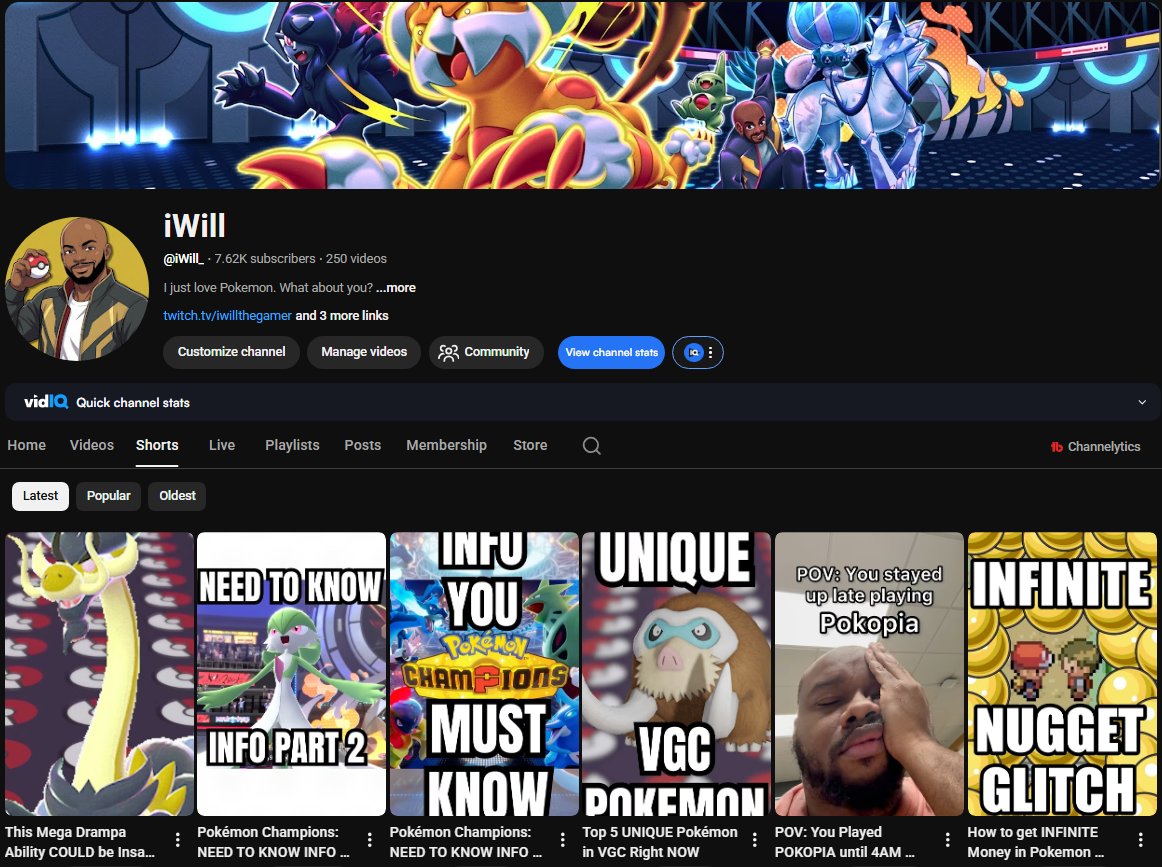Click the Community people icon
Screen dimensions: 1162x867
[448, 352]
